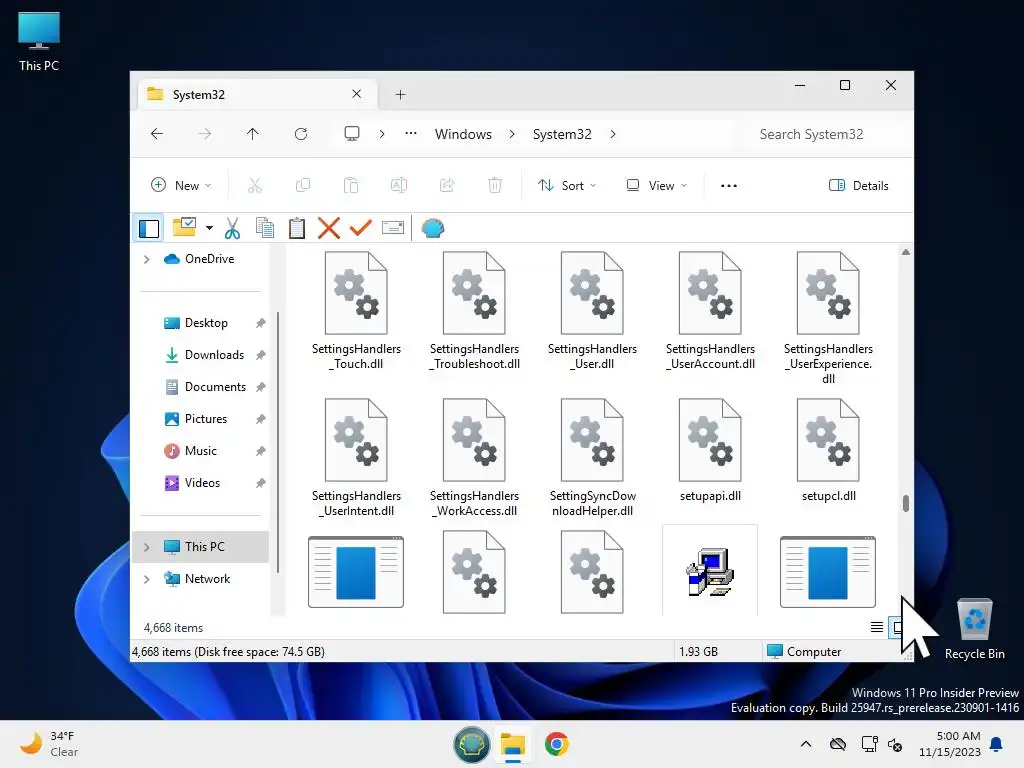Screen dimensions: 1024x768
Task: Click the computer icon in address bar
Action: [352, 134]
